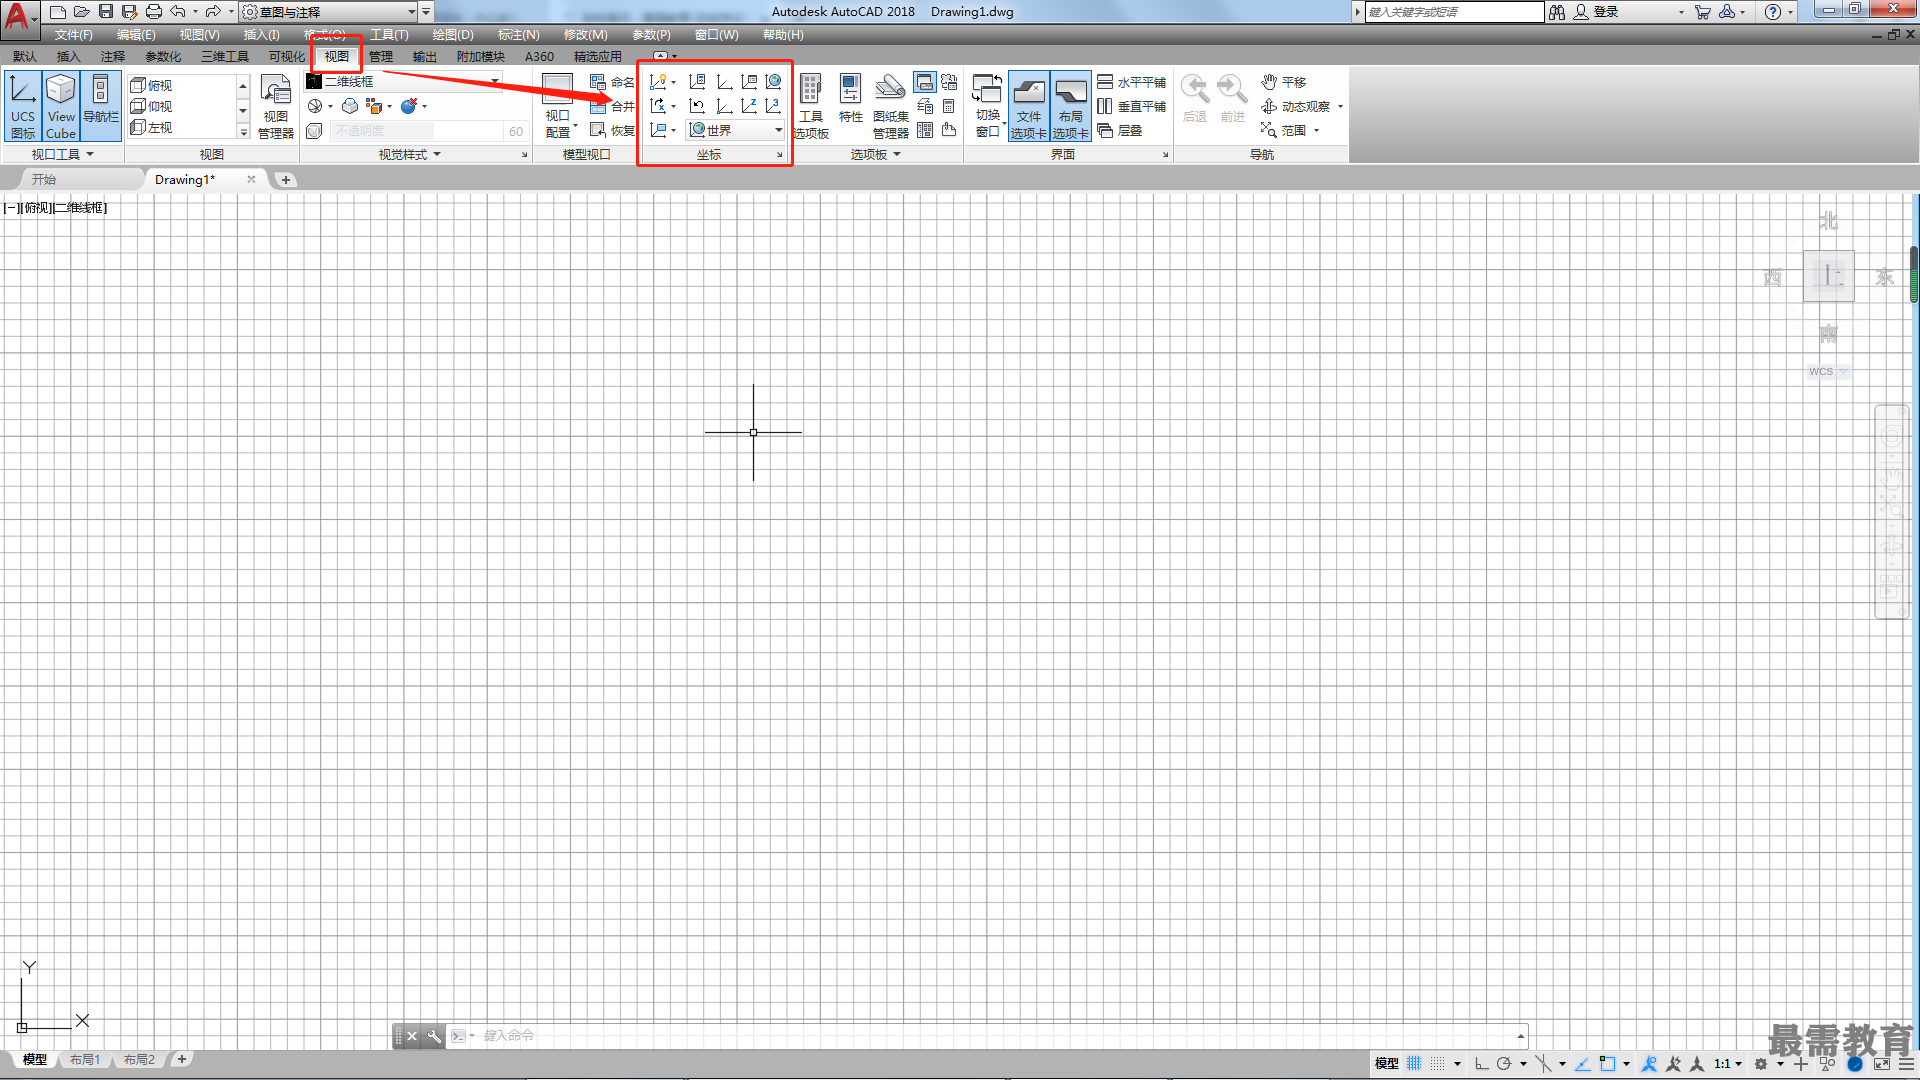Image resolution: width=1920 pixels, height=1080 pixels.
Task: Toggle the View Cube button
Action: pyautogui.click(x=61, y=106)
